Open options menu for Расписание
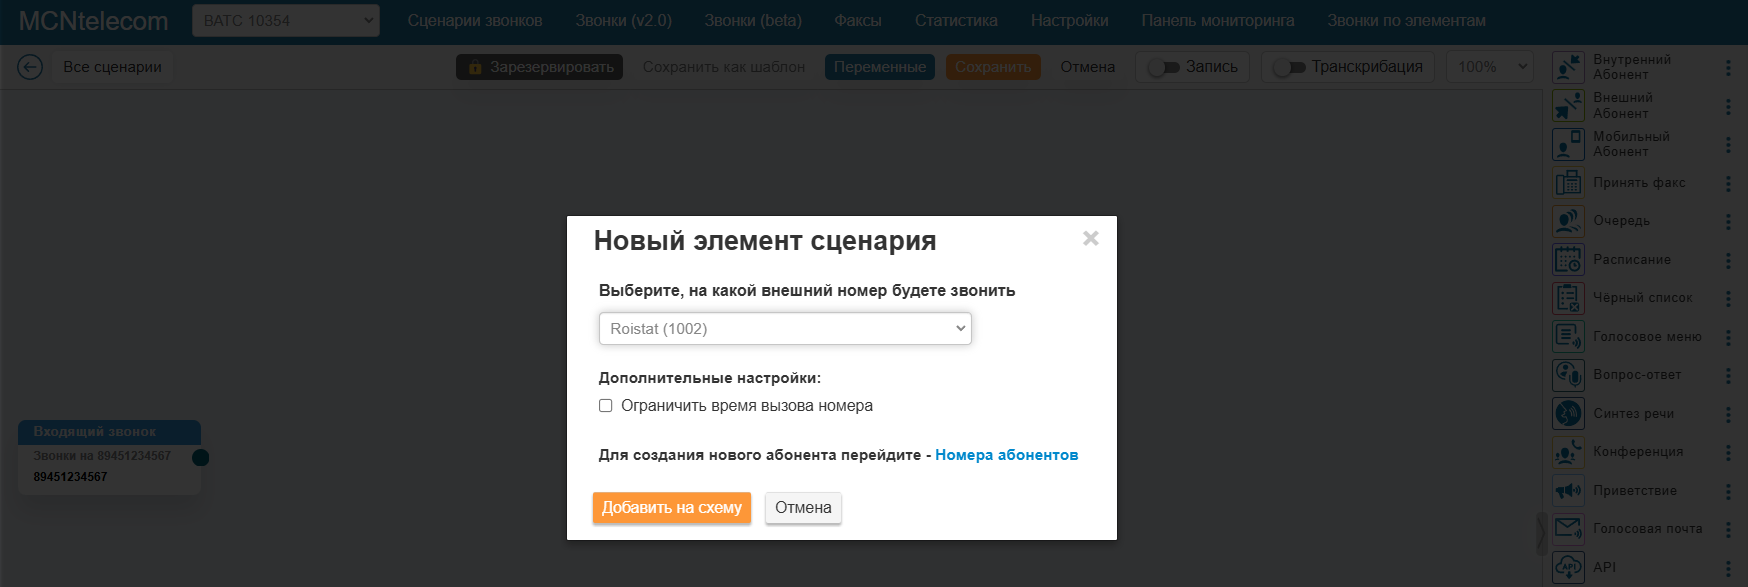 pos(1728,260)
